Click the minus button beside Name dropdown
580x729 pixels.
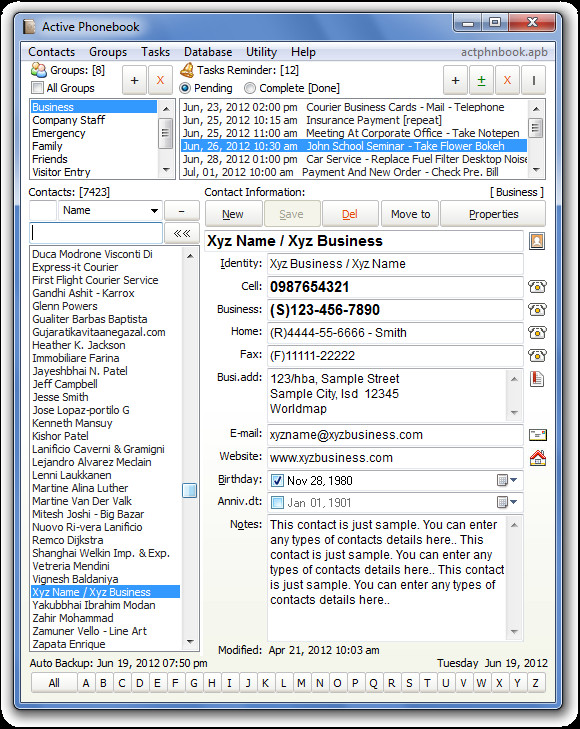tap(182, 211)
